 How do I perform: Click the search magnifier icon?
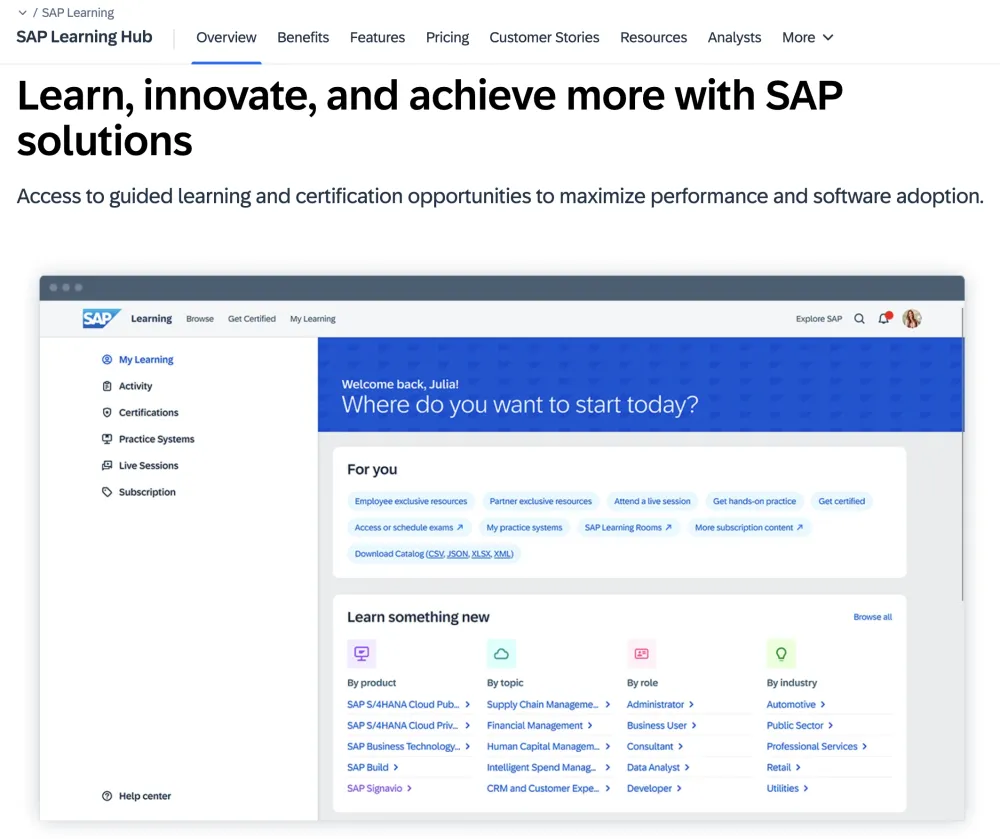tap(859, 319)
